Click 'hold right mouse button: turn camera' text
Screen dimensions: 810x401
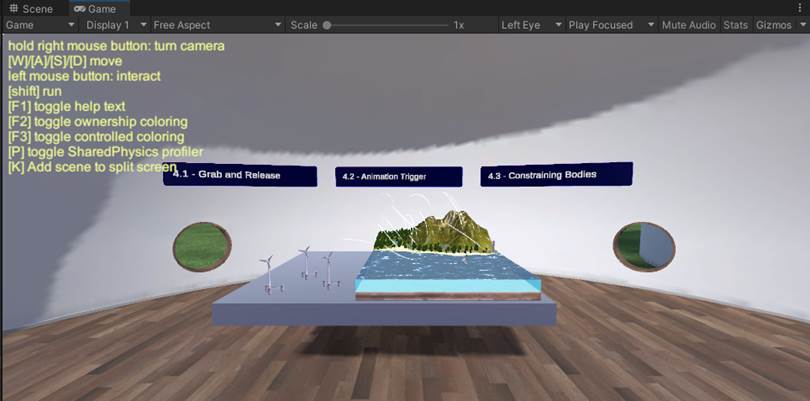pyautogui.click(x=116, y=46)
